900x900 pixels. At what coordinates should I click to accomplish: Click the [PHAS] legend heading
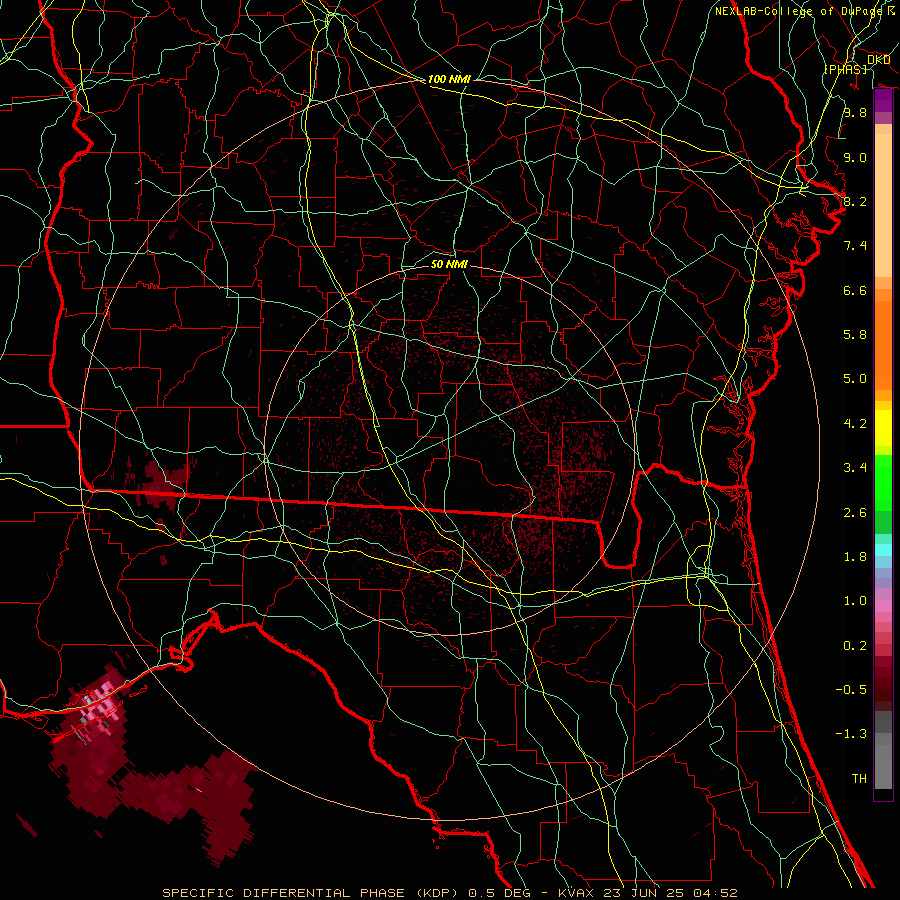tap(845, 69)
